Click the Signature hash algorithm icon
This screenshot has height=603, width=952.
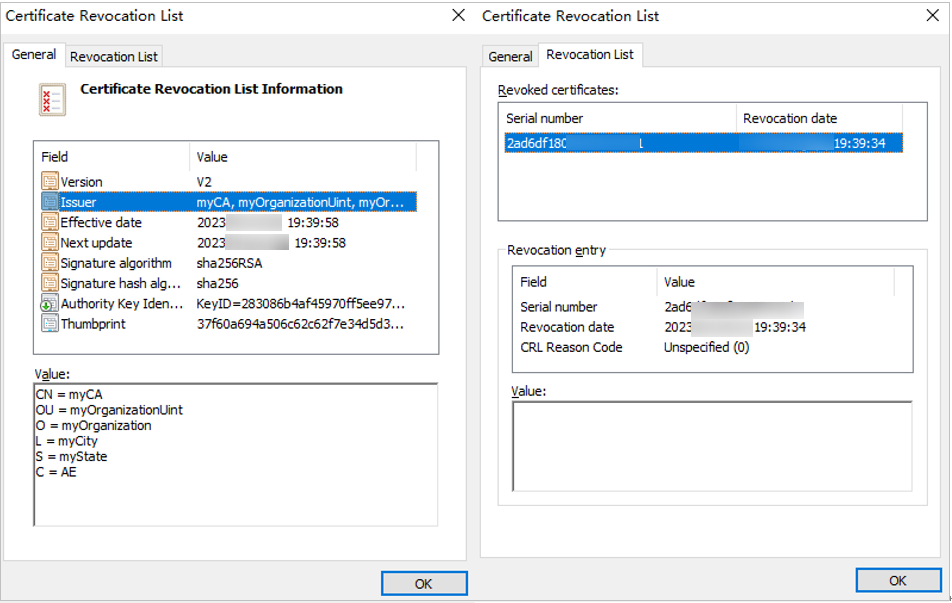pyautogui.click(x=50, y=284)
